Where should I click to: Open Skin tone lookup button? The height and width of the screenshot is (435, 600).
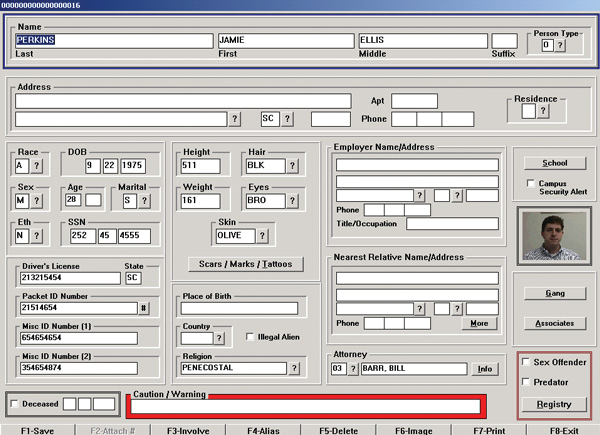click(x=262, y=236)
